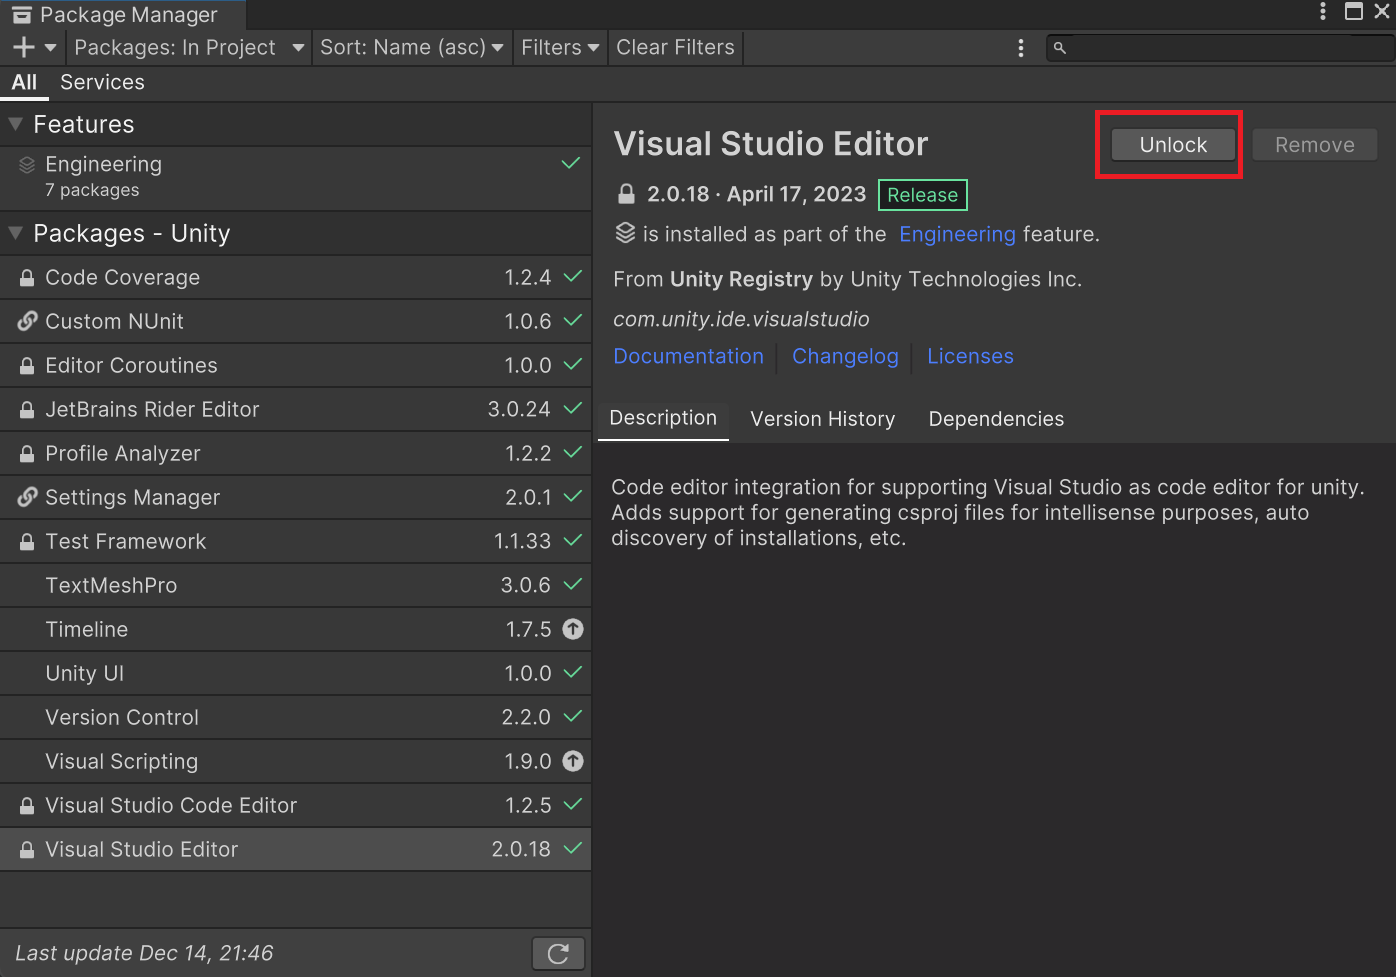Select the Profile Analyzer package
Viewport: 1396px width, 977px height.
point(295,454)
